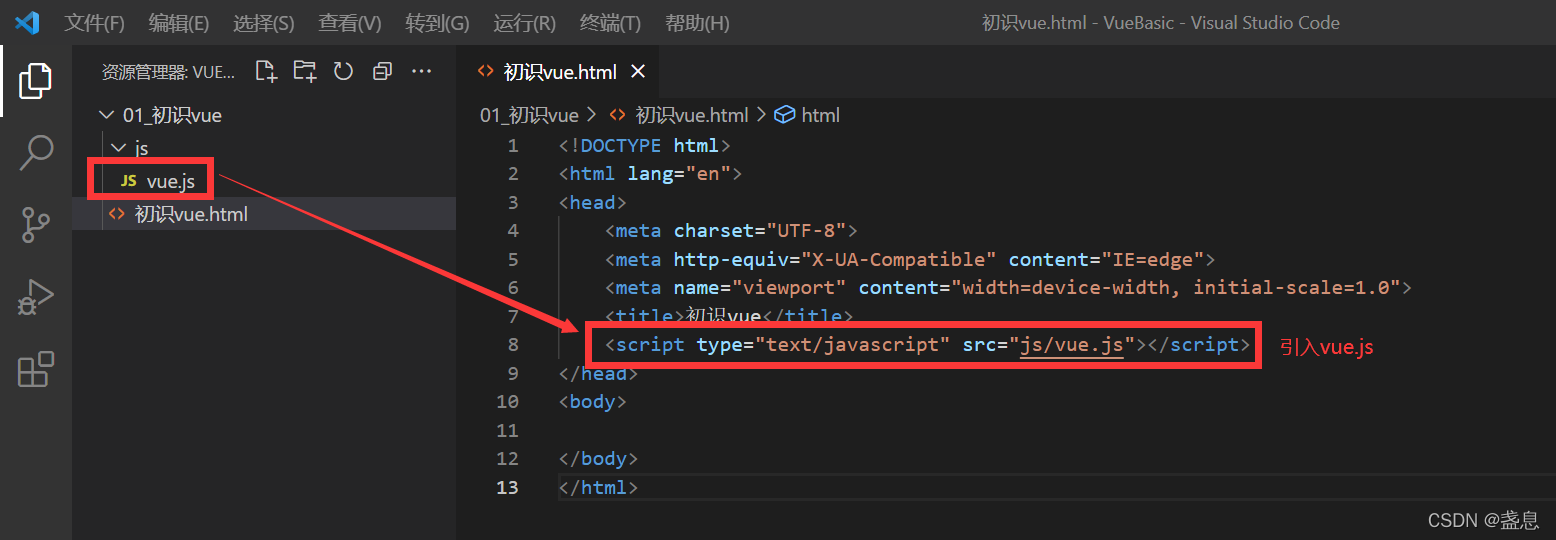
Task: Click the closing </html> tag
Action: pos(599,488)
